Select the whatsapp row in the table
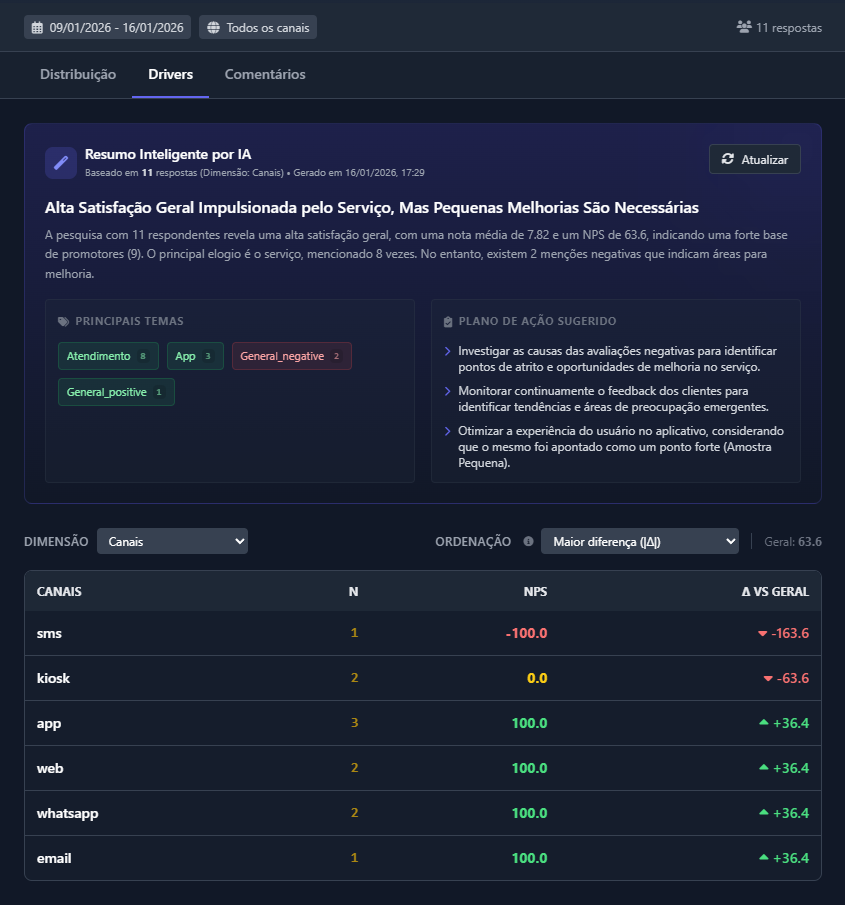845x905 pixels. point(420,813)
